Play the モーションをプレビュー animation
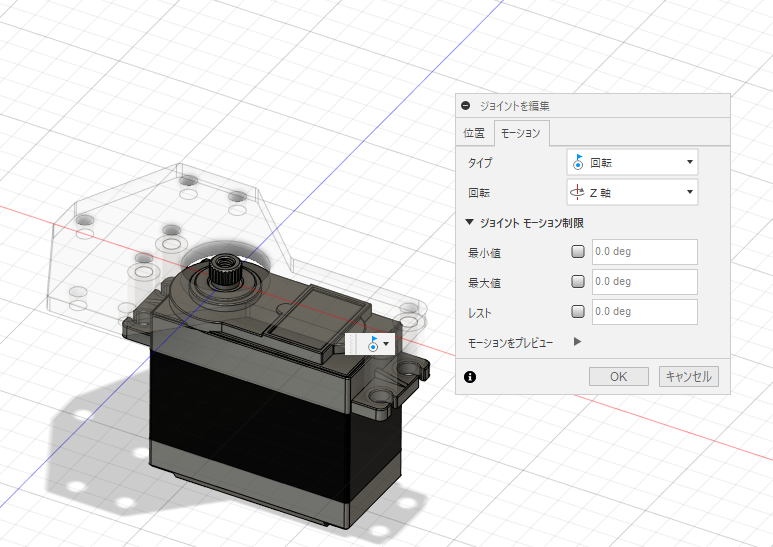This screenshot has width=773, height=547. click(x=578, y=342)
